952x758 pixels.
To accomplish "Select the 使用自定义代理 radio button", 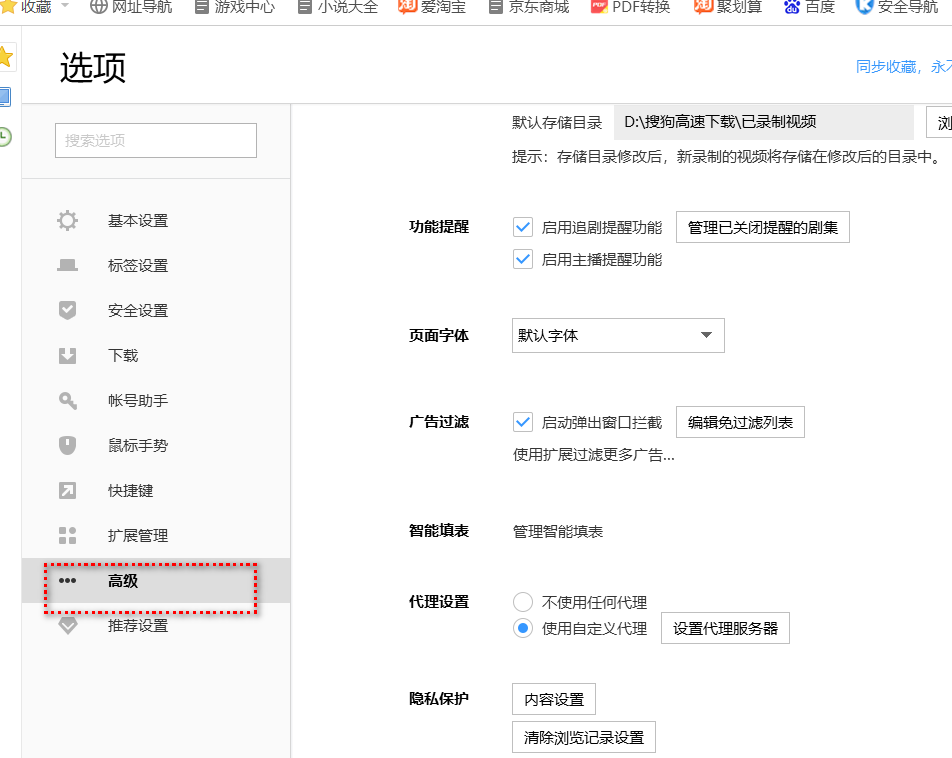I will point(523,628).
